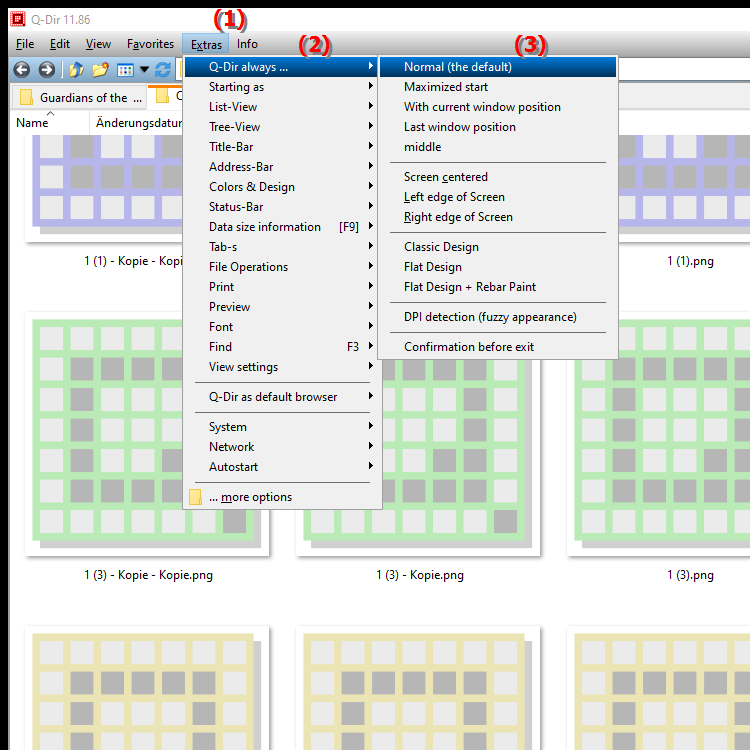Sort by Änderungsdatum column header
The height and width of the screenshot is (750, 750).
(x=138, y=123)
